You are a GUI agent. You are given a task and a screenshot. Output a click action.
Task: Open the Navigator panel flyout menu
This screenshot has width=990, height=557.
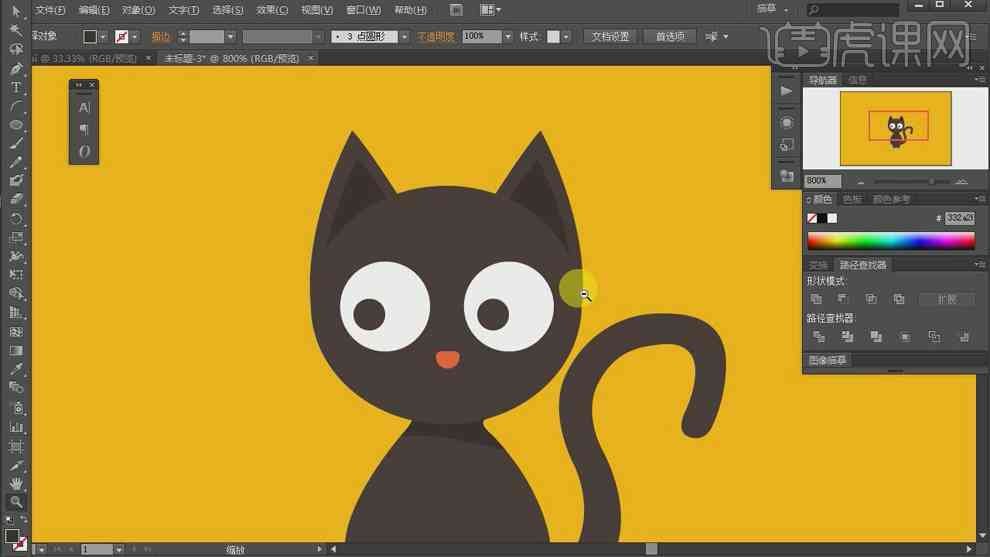(979, 80)
